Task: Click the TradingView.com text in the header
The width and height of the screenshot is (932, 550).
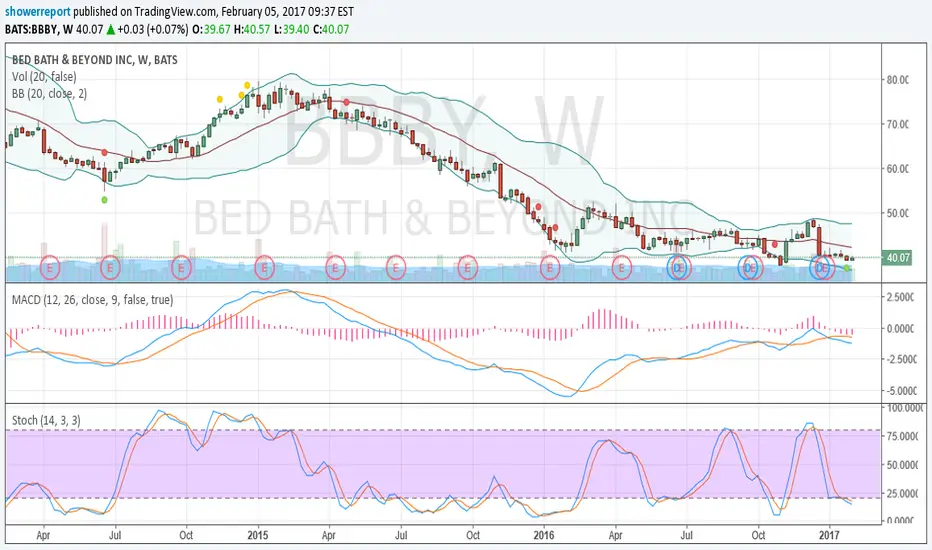Action: tap(177, 11)
